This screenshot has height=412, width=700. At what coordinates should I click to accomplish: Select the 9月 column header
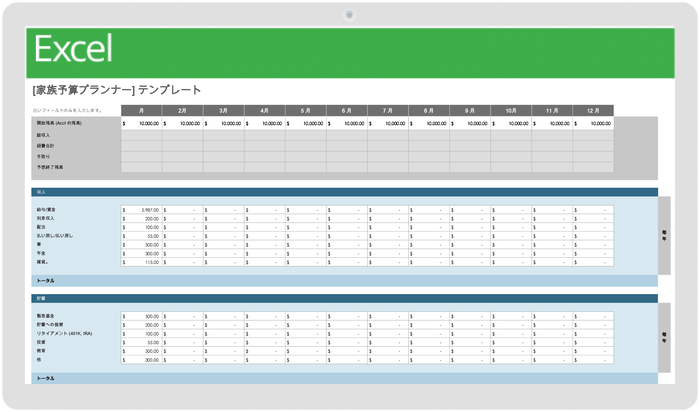(470, 111)
